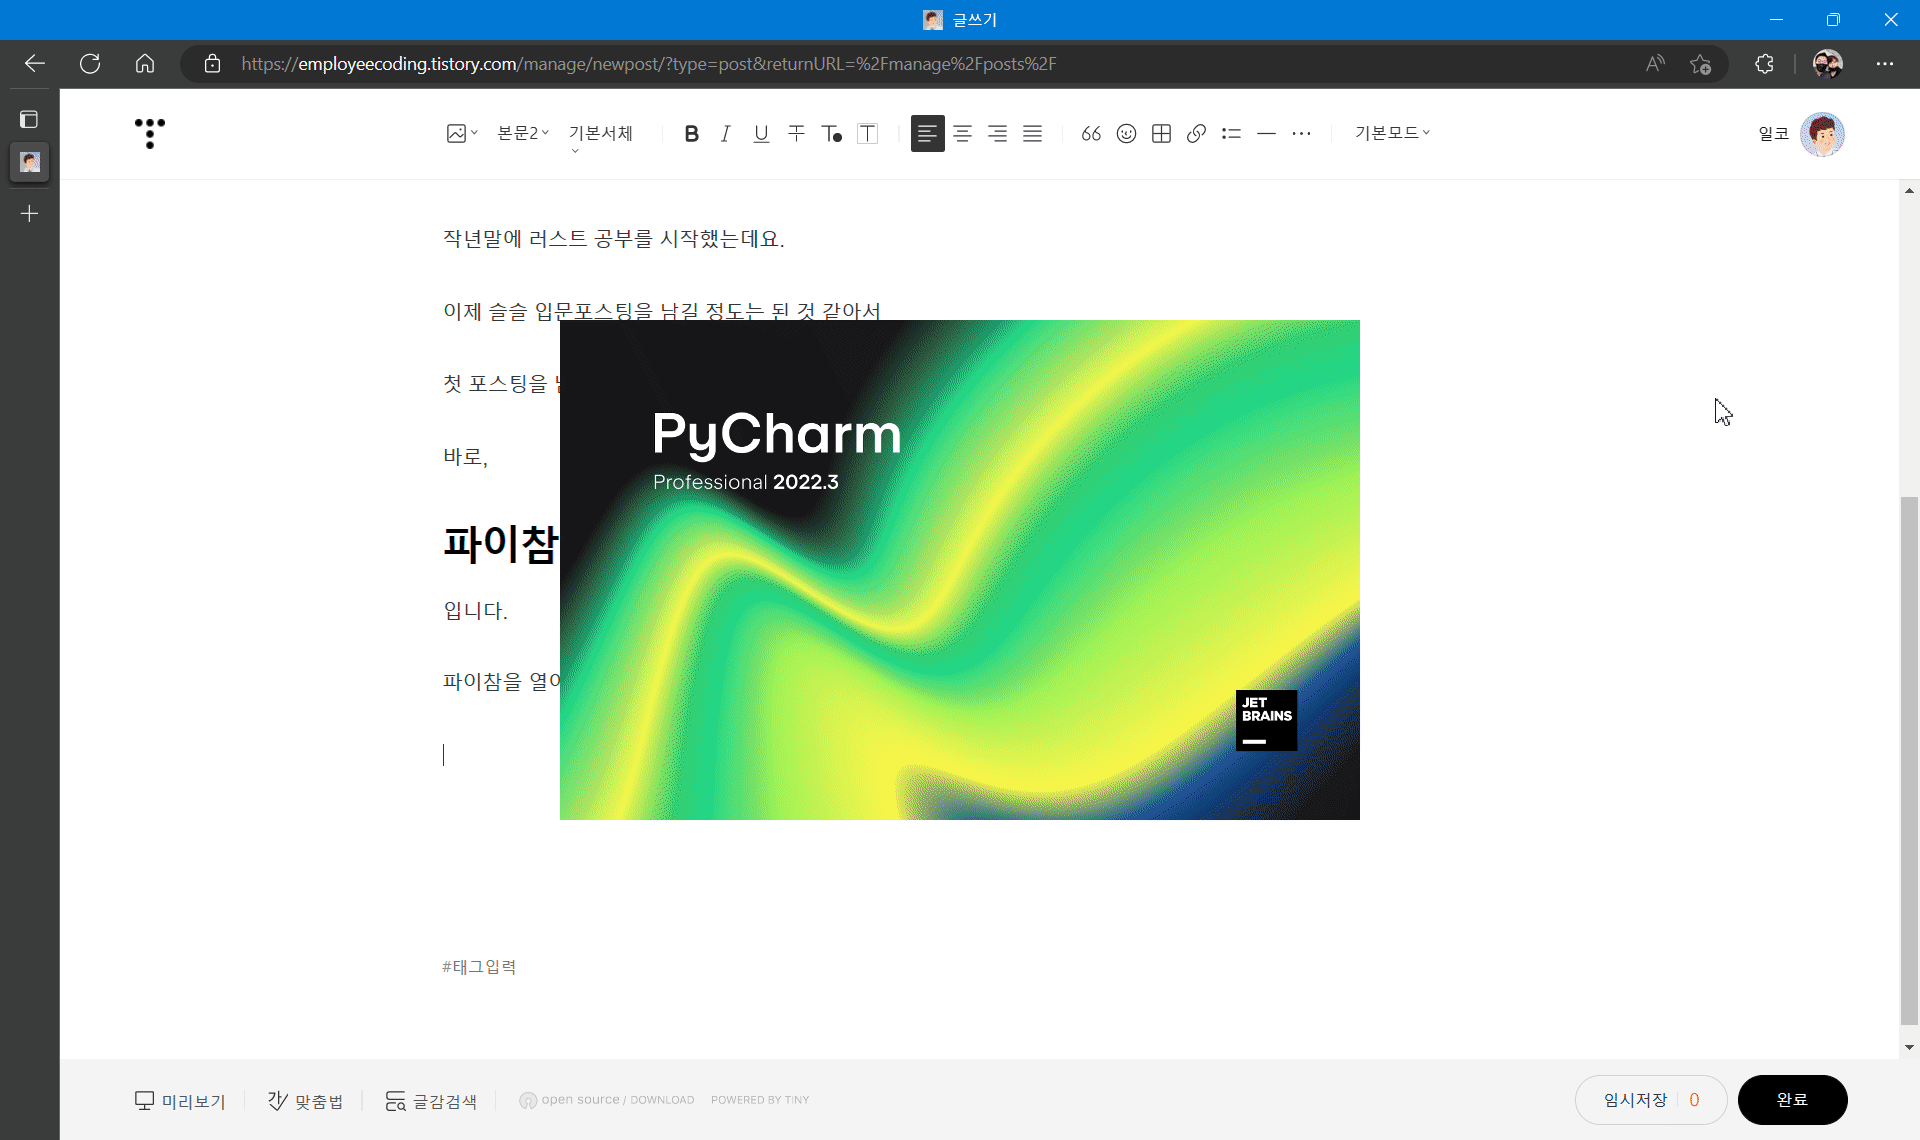1920x1140 pixels.
Task: Save draft with 임시저장 button
Action: pyautogui.click(x=1636, y=1100)
